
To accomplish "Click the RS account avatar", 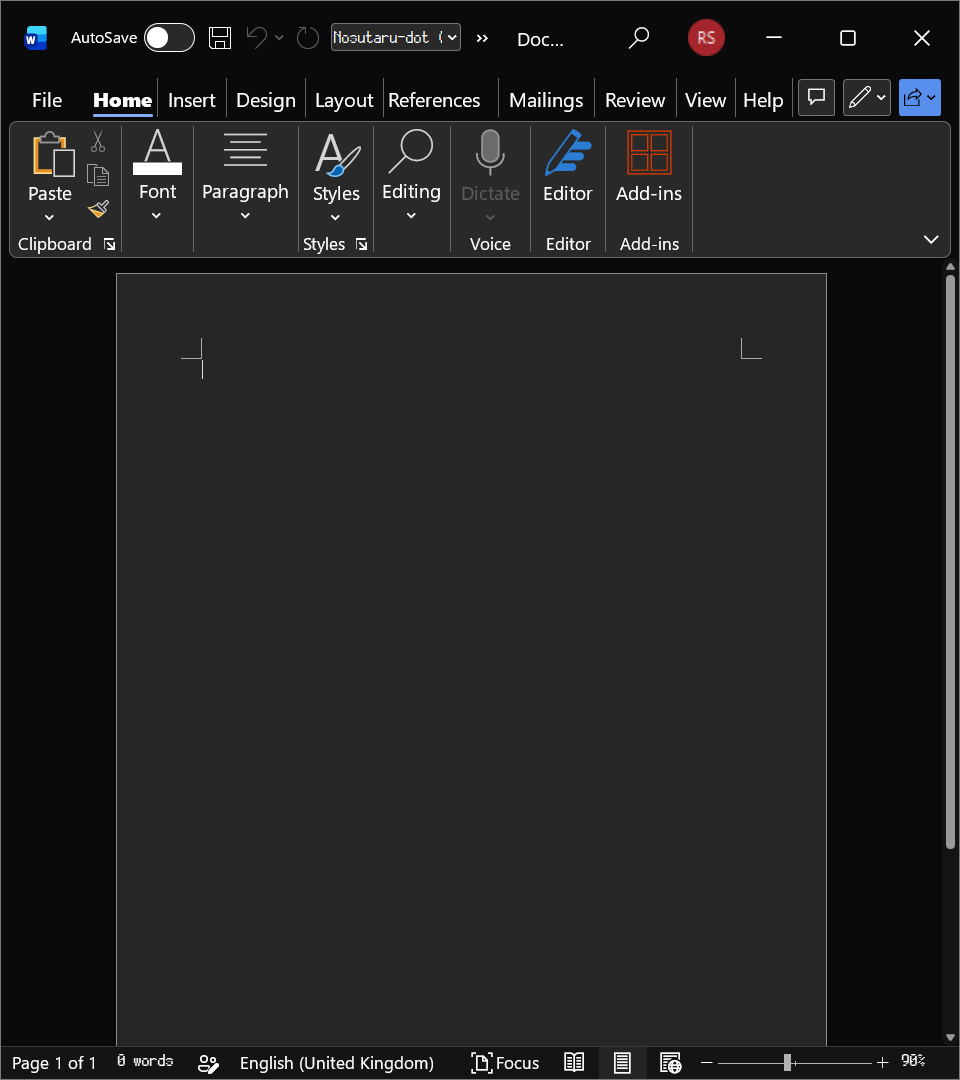I will click(706, 38).
